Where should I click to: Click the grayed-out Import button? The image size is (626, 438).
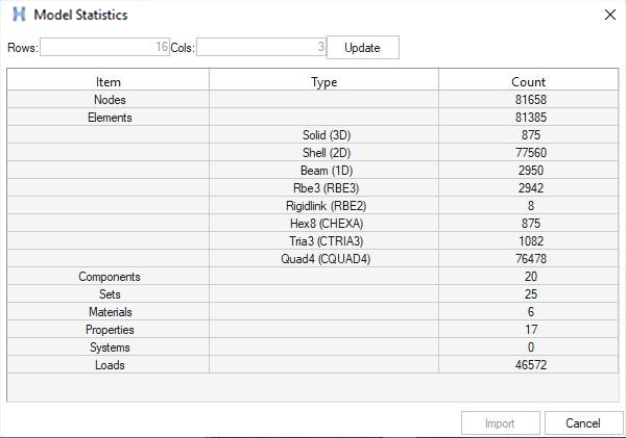(500, 423)
